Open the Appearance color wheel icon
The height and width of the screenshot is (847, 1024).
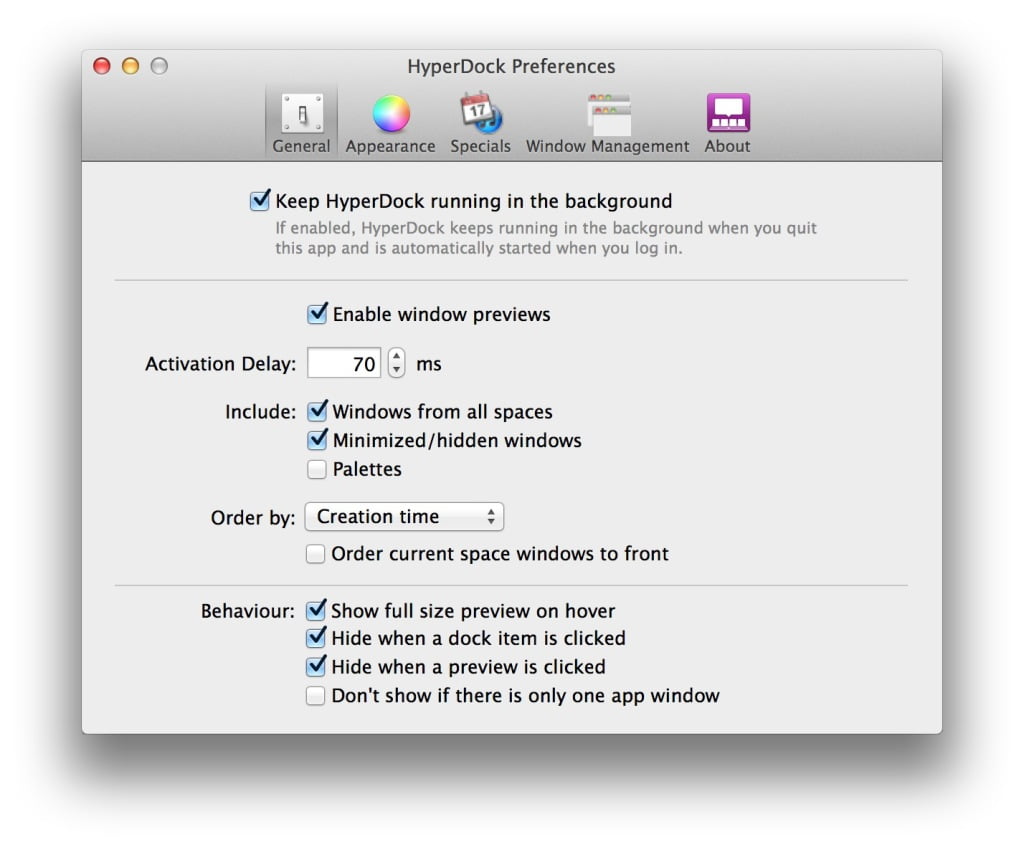pos(391,114)
